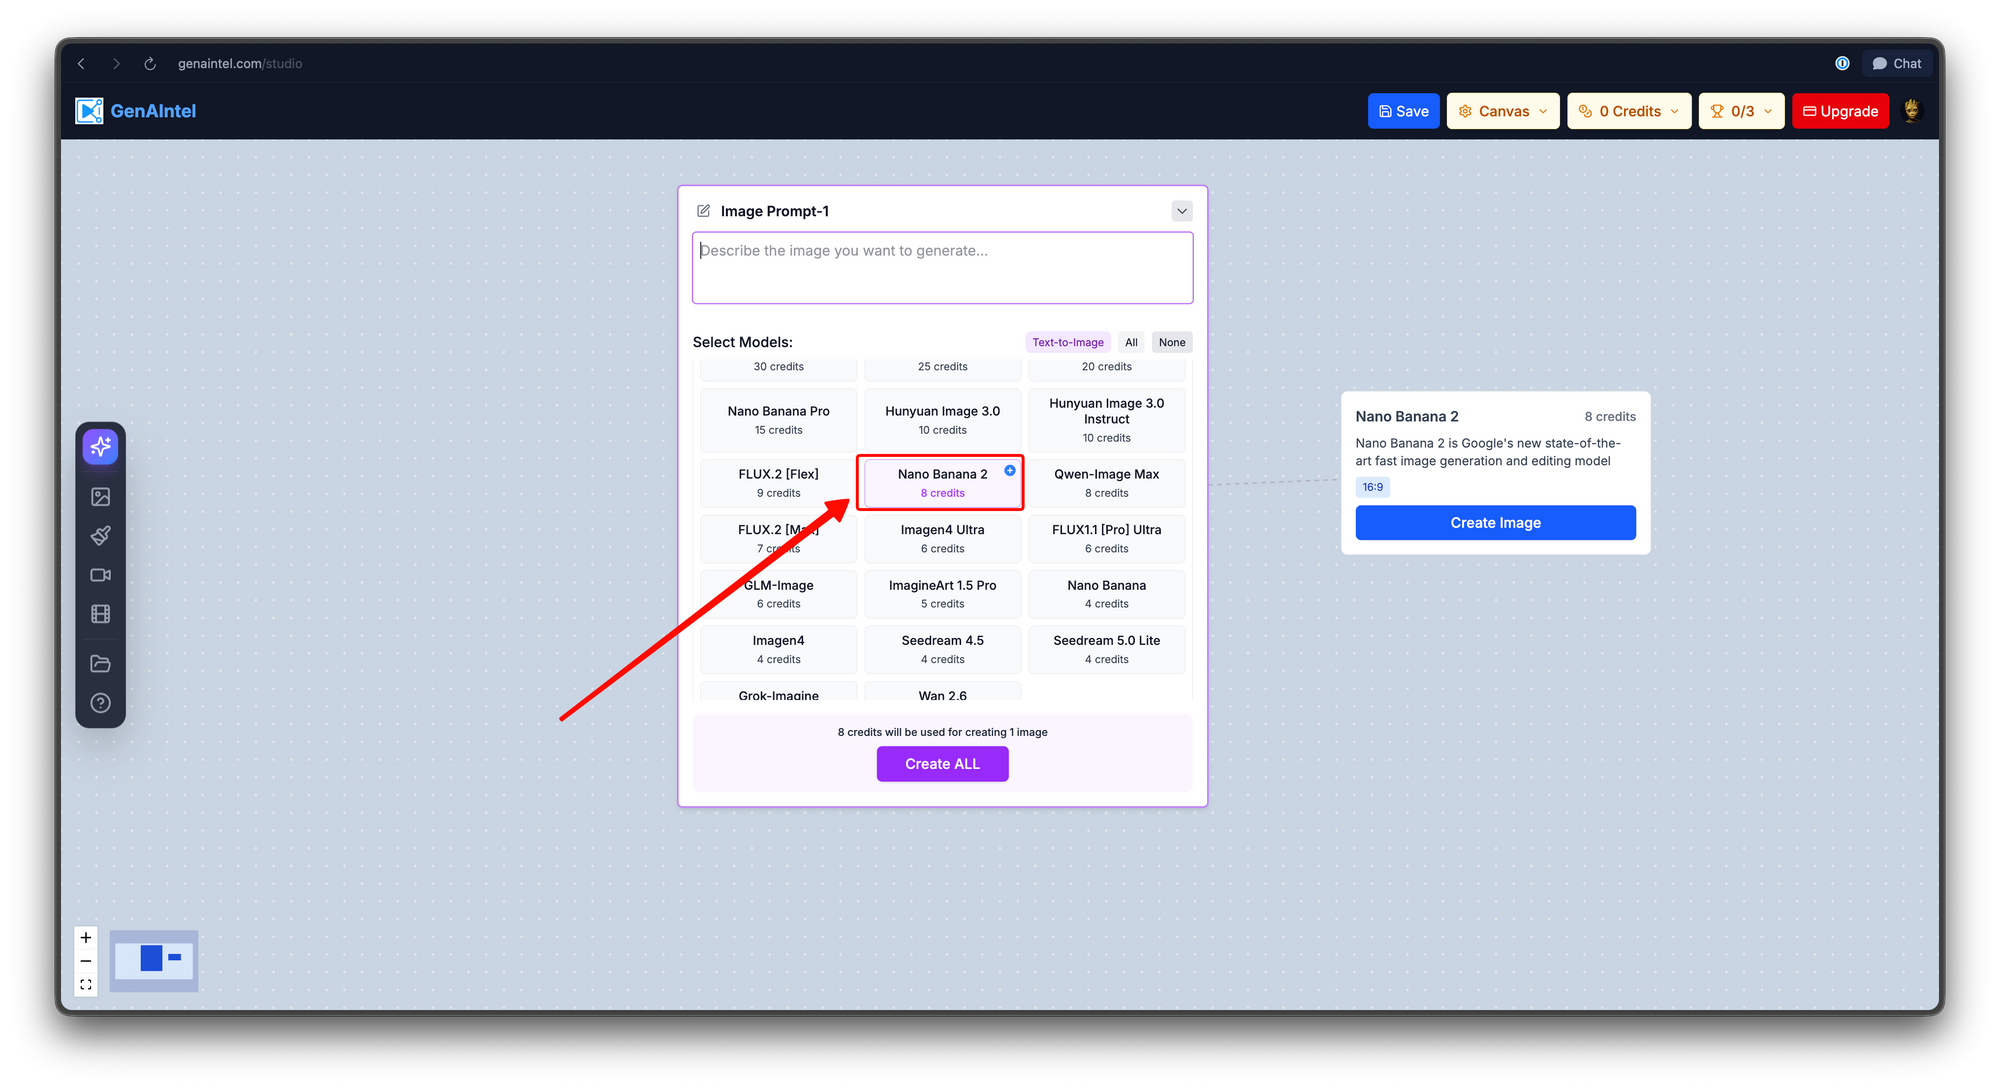Viewport: 2000px width, 1089px height.
Task: Enable the 4-credit Nano Banana model
Action: pyautogui.click(x=1107, y=594)
